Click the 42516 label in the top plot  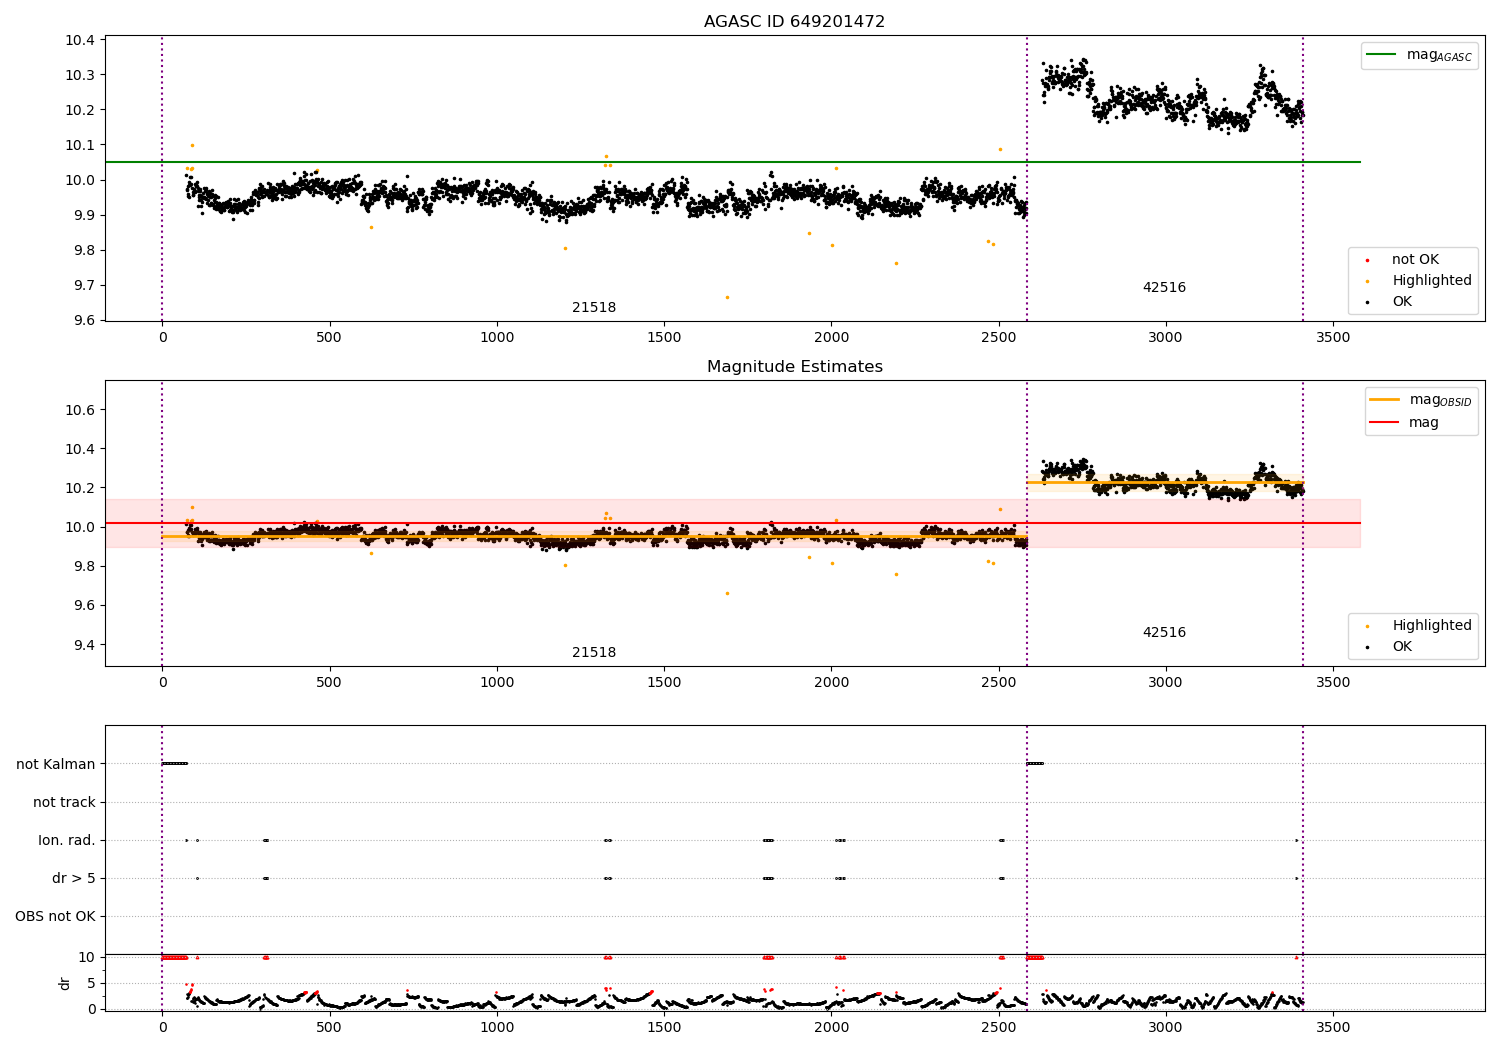[x=1164, y=288]
